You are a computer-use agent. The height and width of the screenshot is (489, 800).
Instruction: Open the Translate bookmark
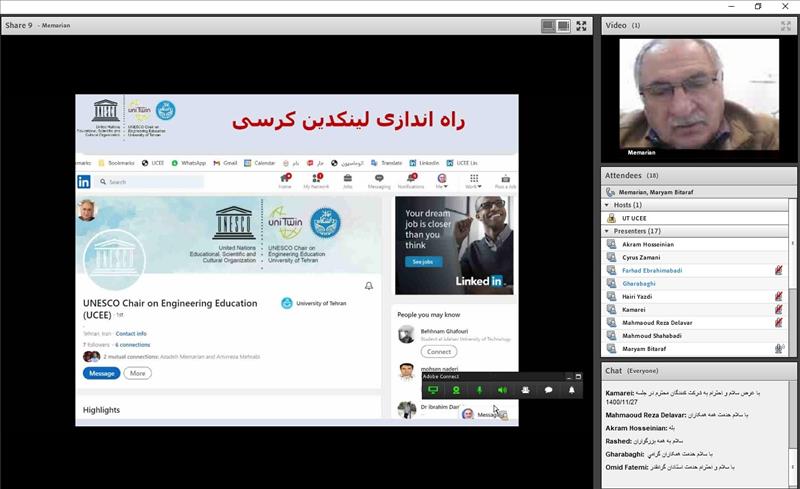point(386,163)
